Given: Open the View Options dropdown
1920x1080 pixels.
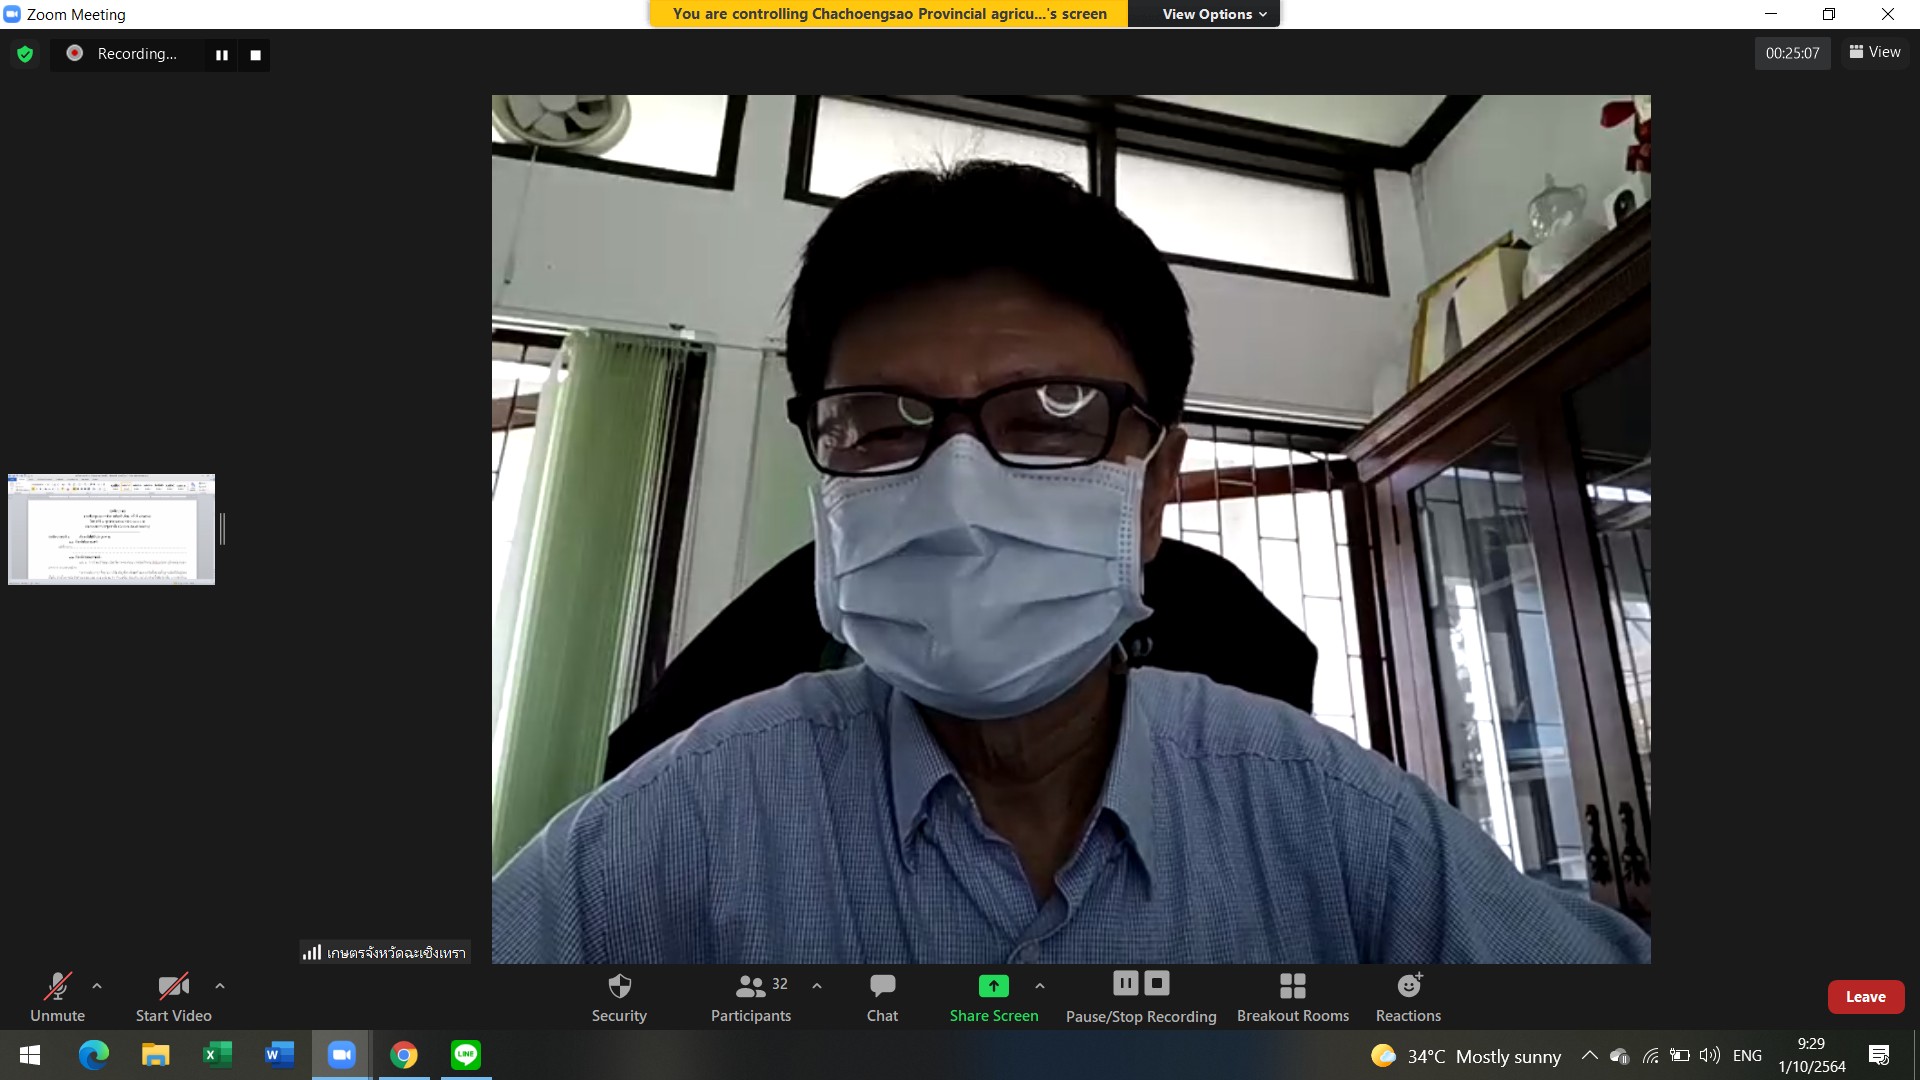Looking at the screenshot, I should point(1213,14).
